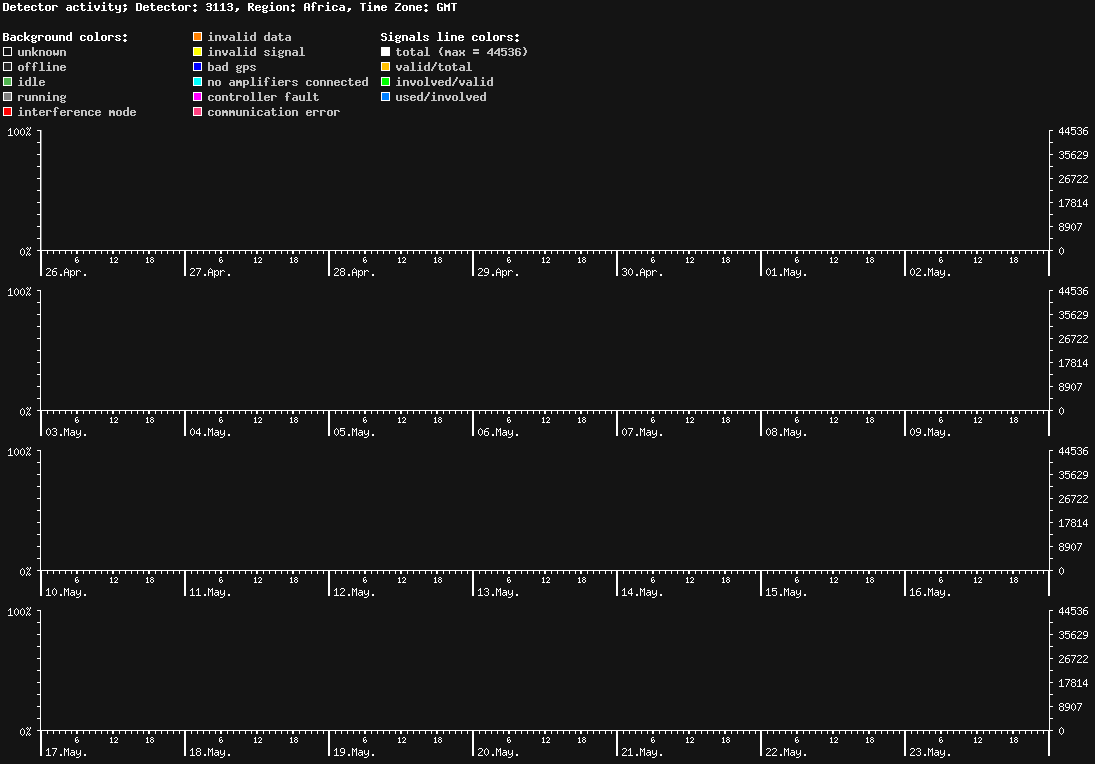Click the '26.Apr.' date marker
Image resolution: width=1095 pixels, height=764 pixels.
click(x=66, y=272)
